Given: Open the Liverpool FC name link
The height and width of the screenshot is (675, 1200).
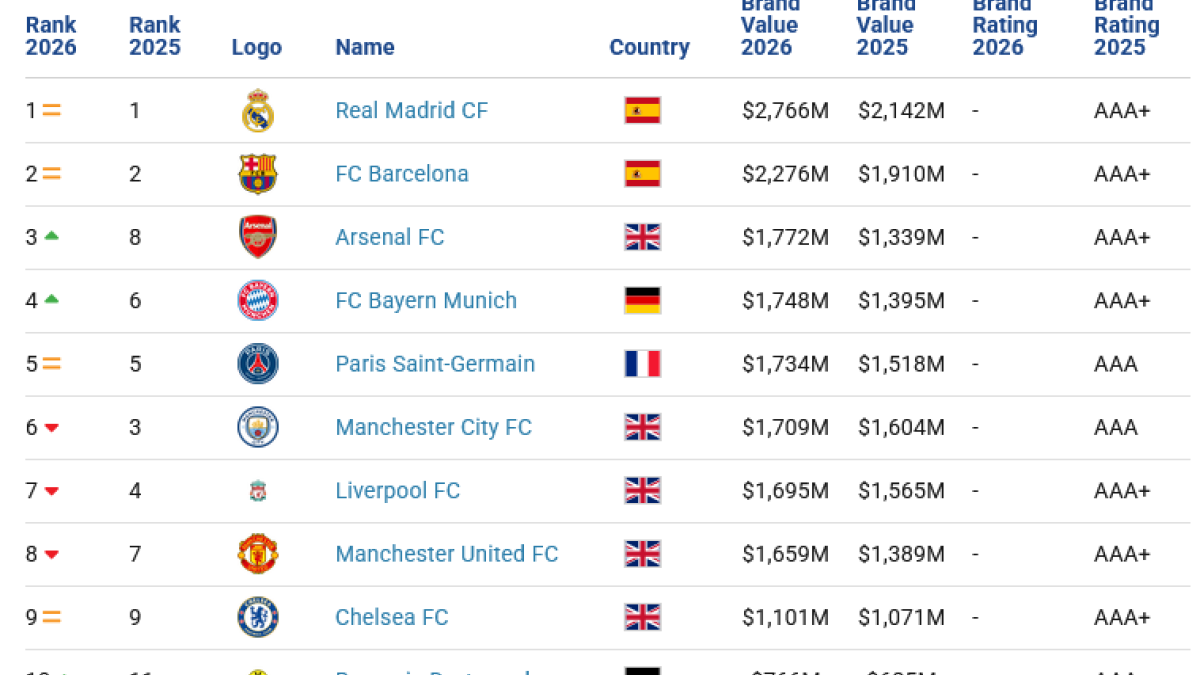Looking at the screenshot, I should 398,491.
